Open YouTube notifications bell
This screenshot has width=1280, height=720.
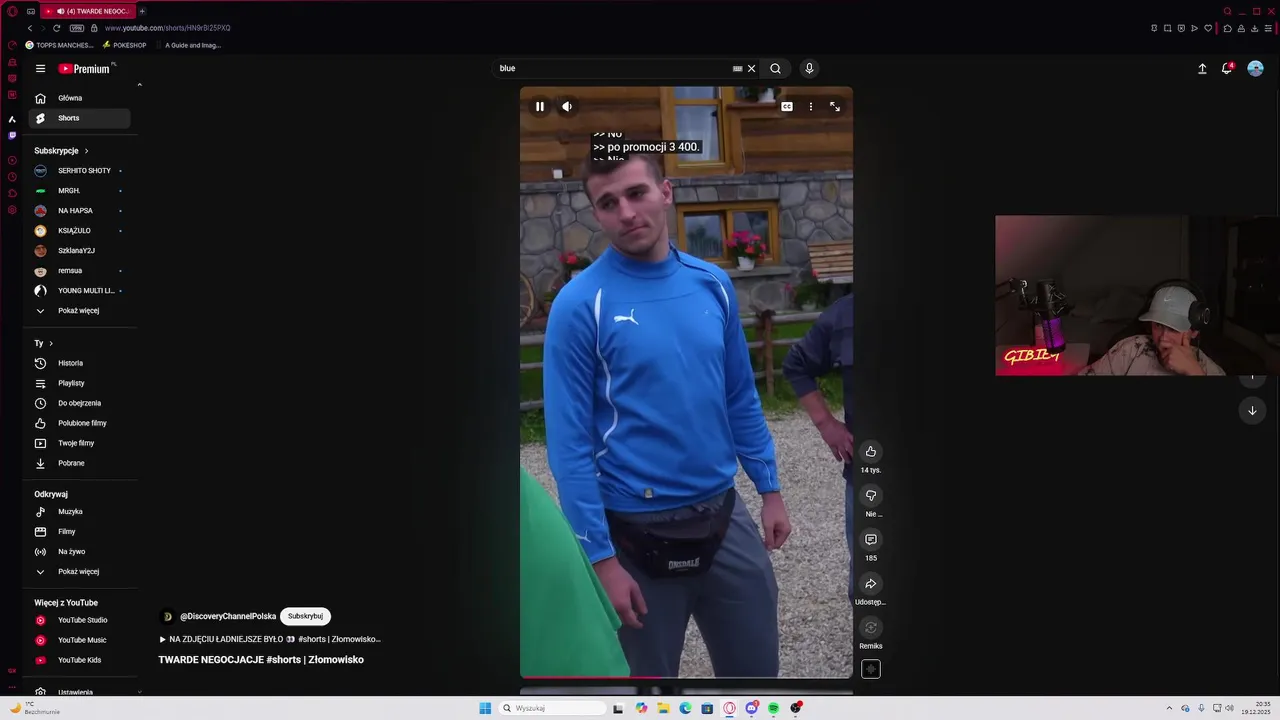1227,69
